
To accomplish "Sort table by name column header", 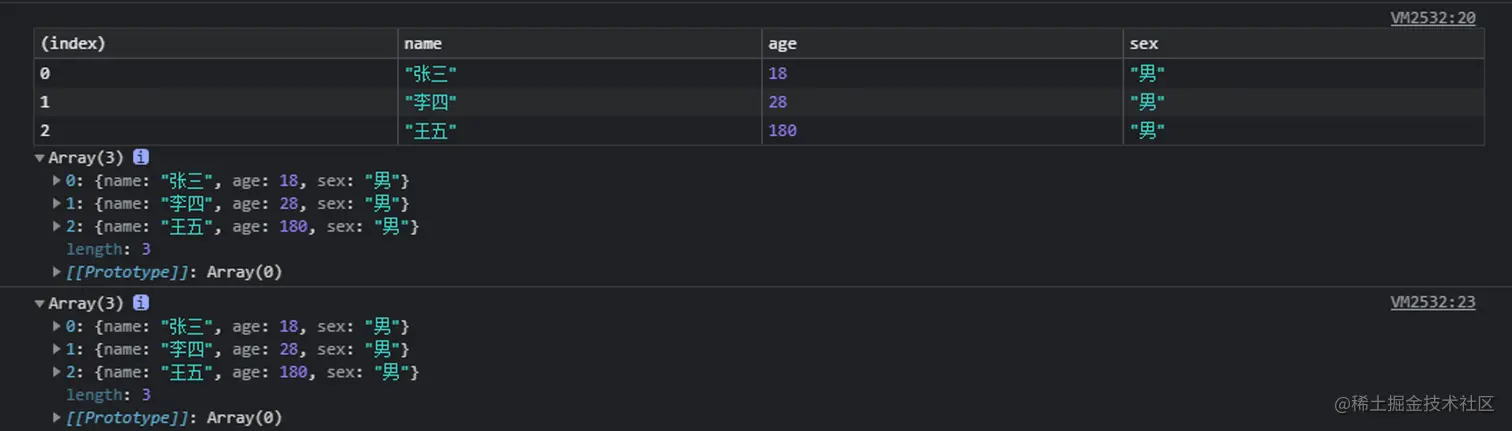I will pos(580,44).
